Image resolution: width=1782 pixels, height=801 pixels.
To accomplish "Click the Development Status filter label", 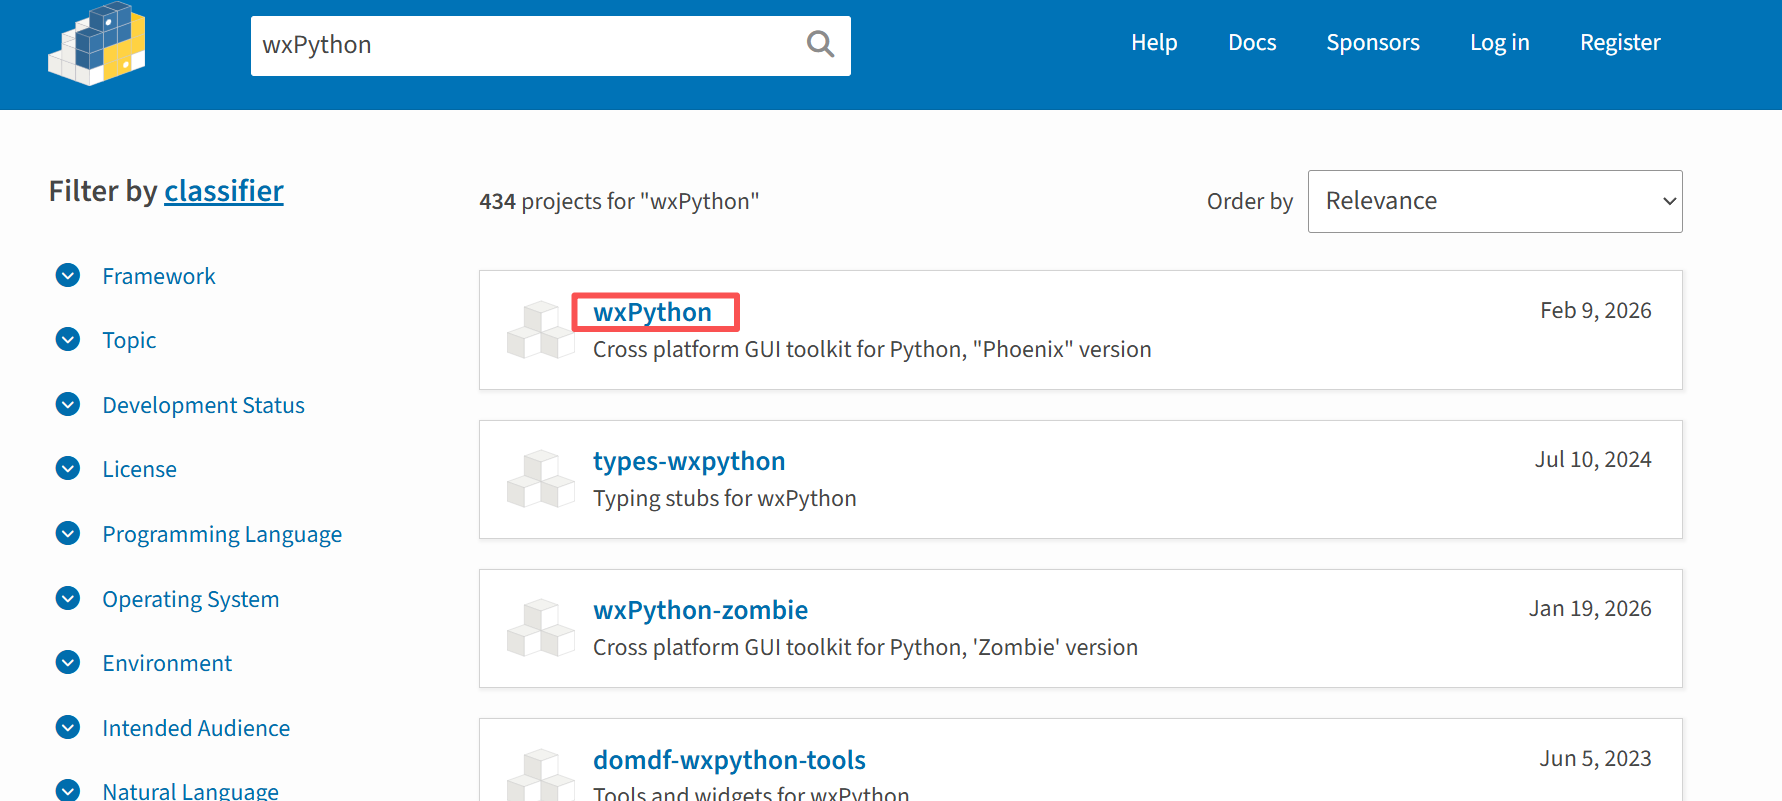I will [x=204, y=405].
